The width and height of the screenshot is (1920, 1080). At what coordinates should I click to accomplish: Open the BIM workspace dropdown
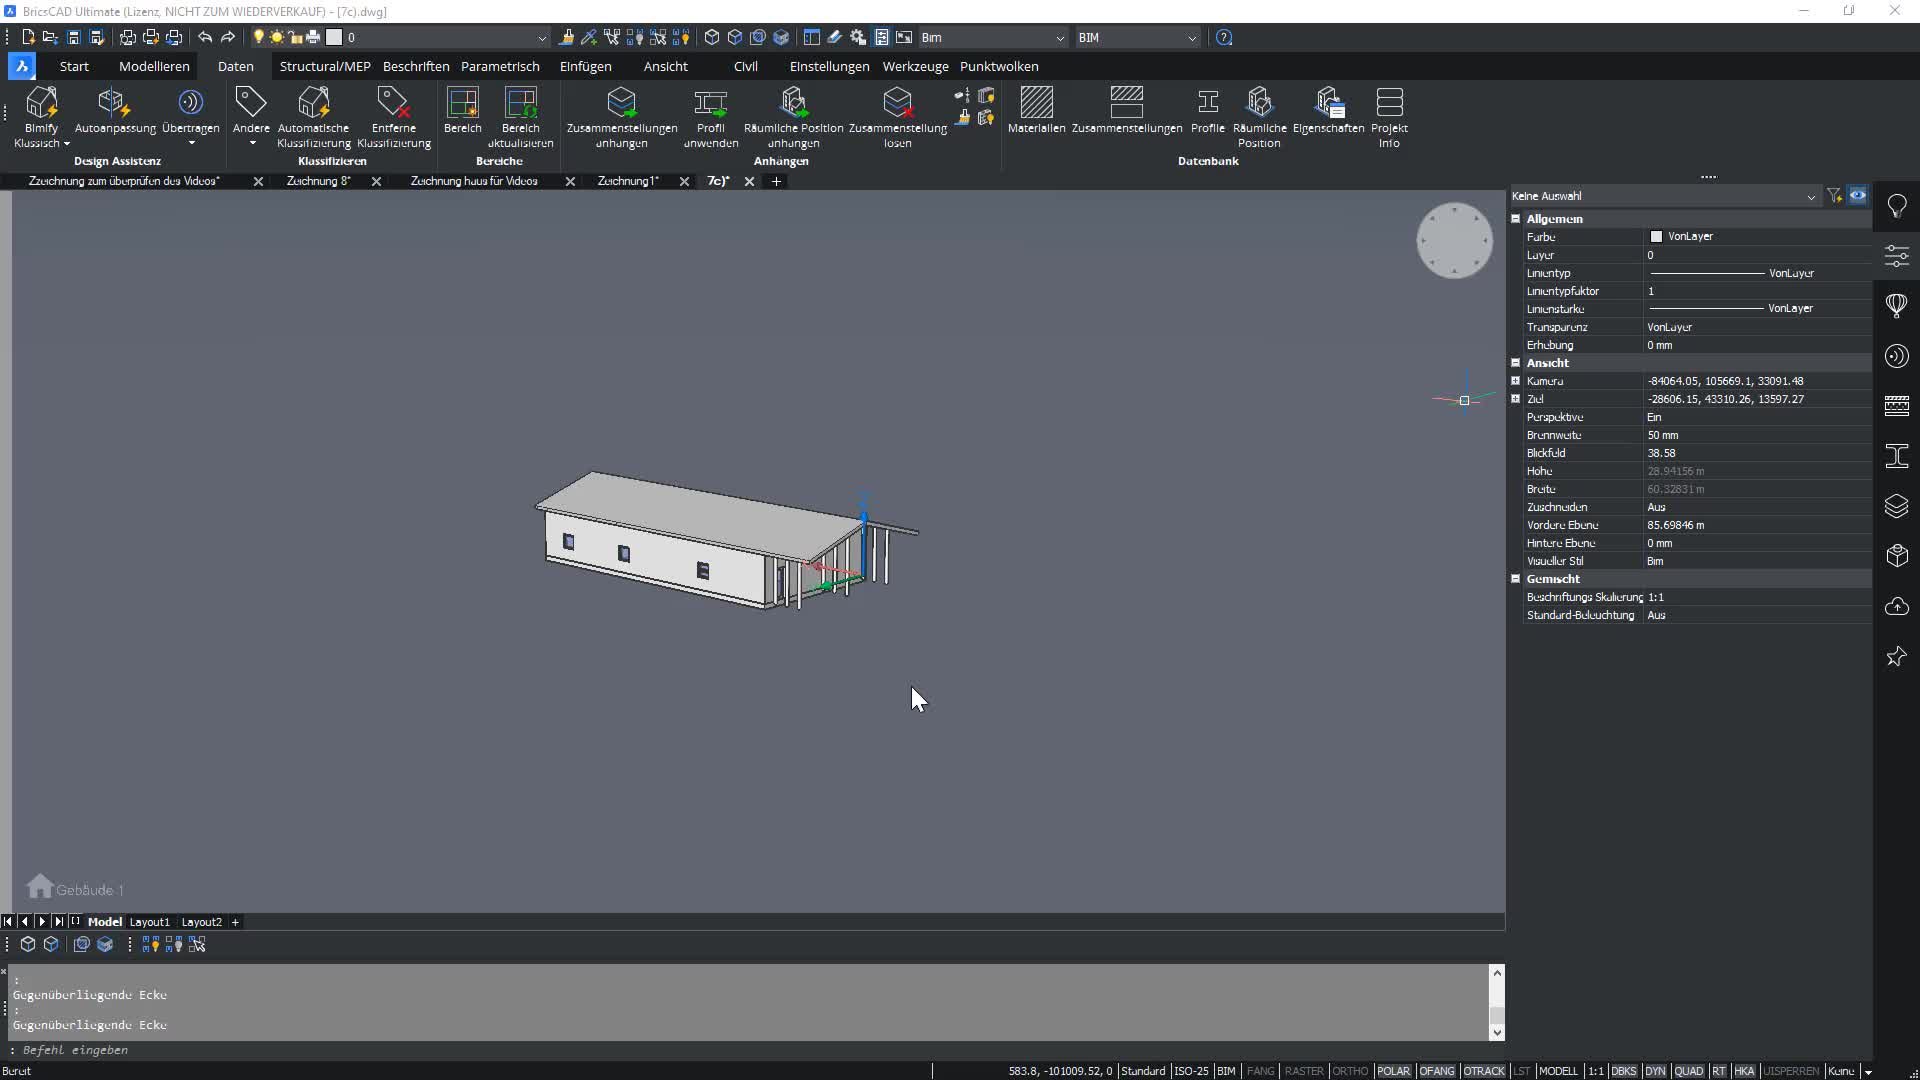(x=1137, y=38)
